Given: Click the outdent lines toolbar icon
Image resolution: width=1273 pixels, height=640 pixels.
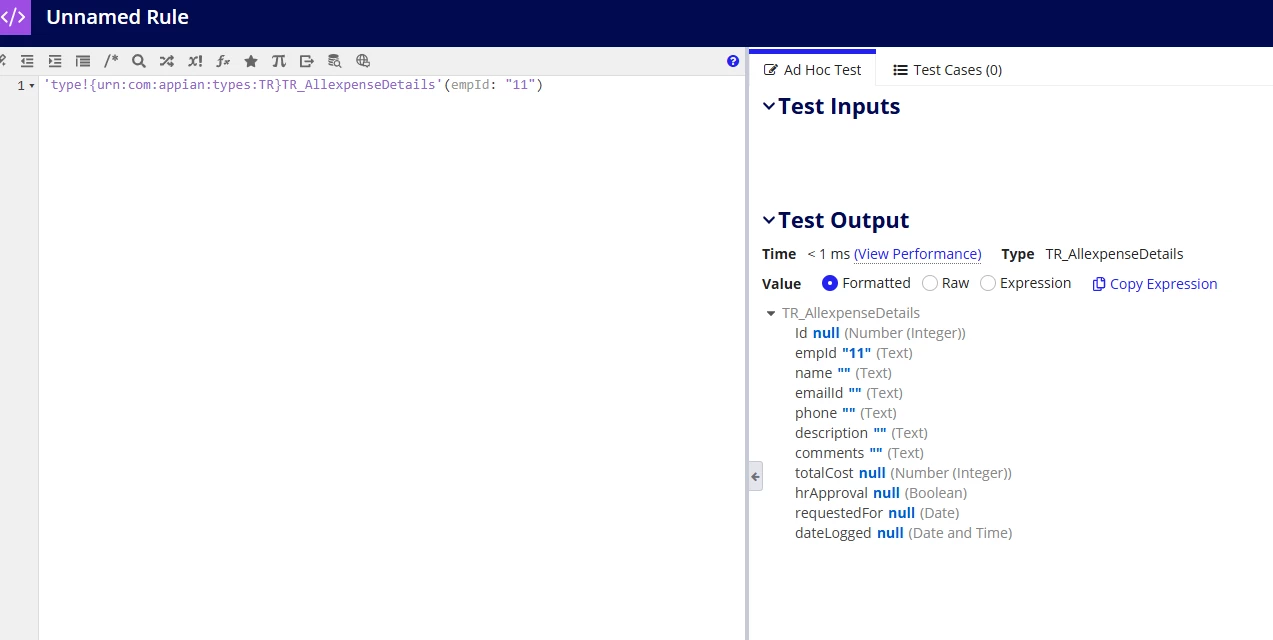Looking at the screenshot, I should [27, 61].
